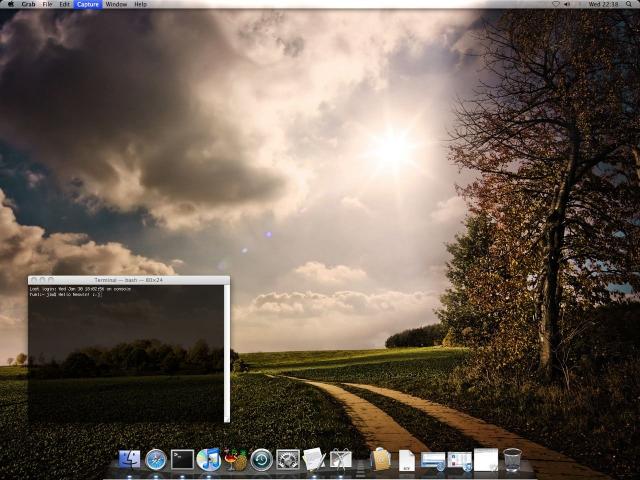Open the Apple menu
Image resolution: width=640 pixels, height=480 pixels.
tap(11, 4)
